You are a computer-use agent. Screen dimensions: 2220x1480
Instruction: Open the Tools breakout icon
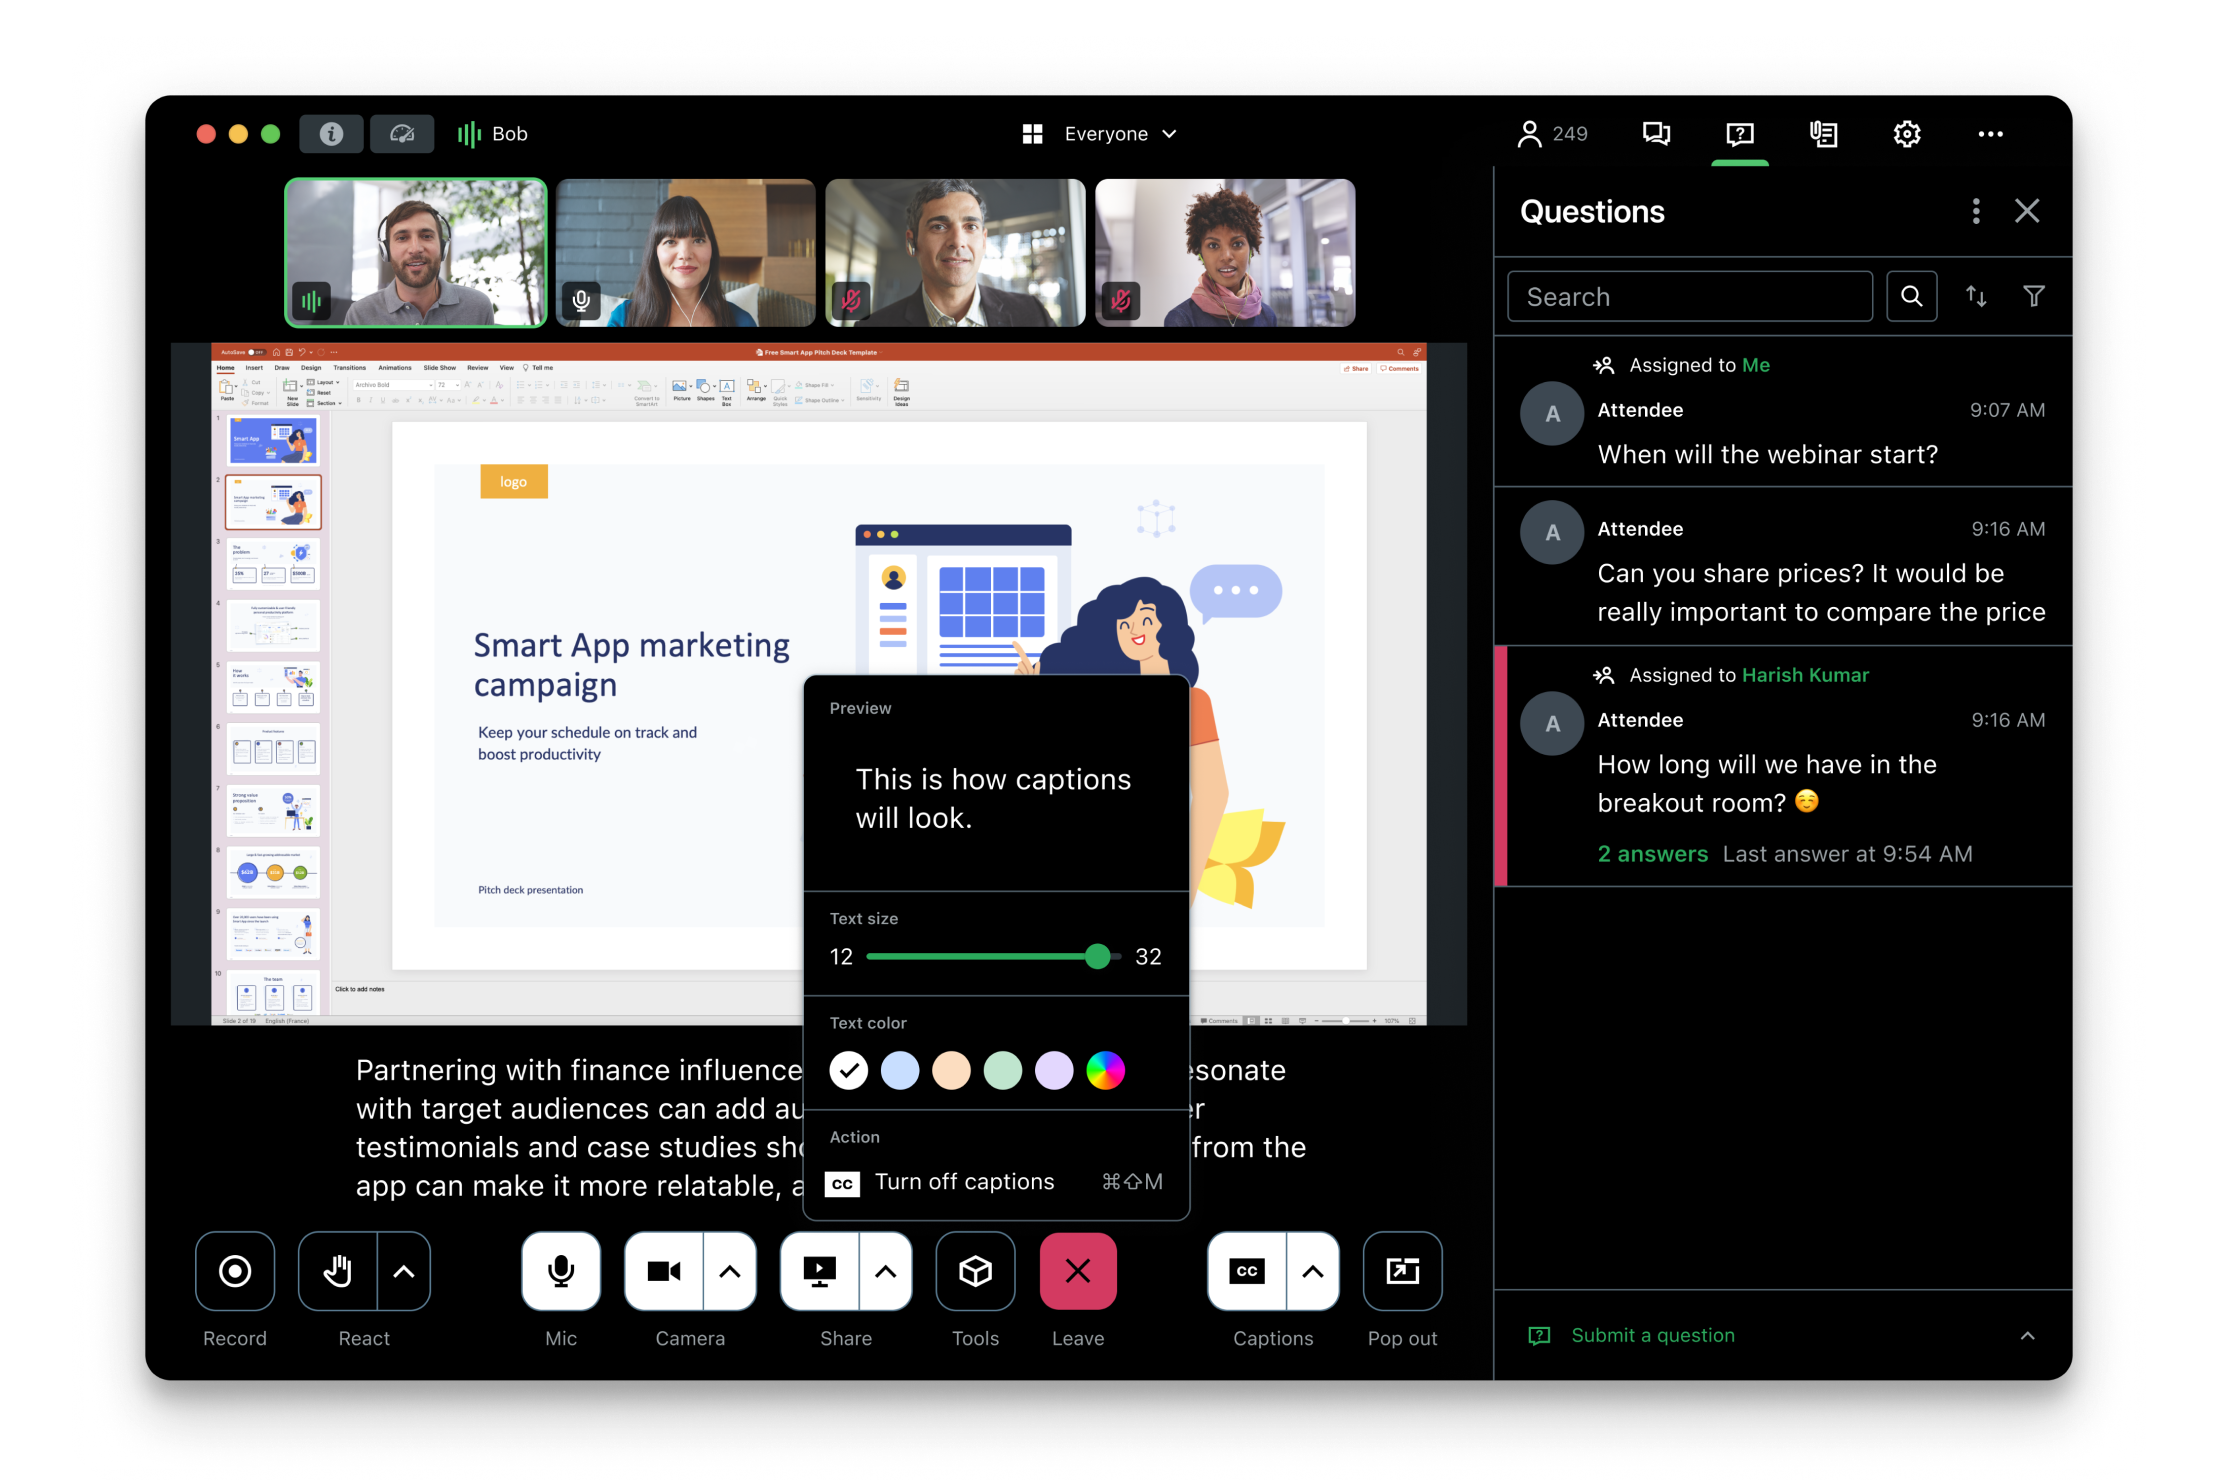(x=975, y=1271)
